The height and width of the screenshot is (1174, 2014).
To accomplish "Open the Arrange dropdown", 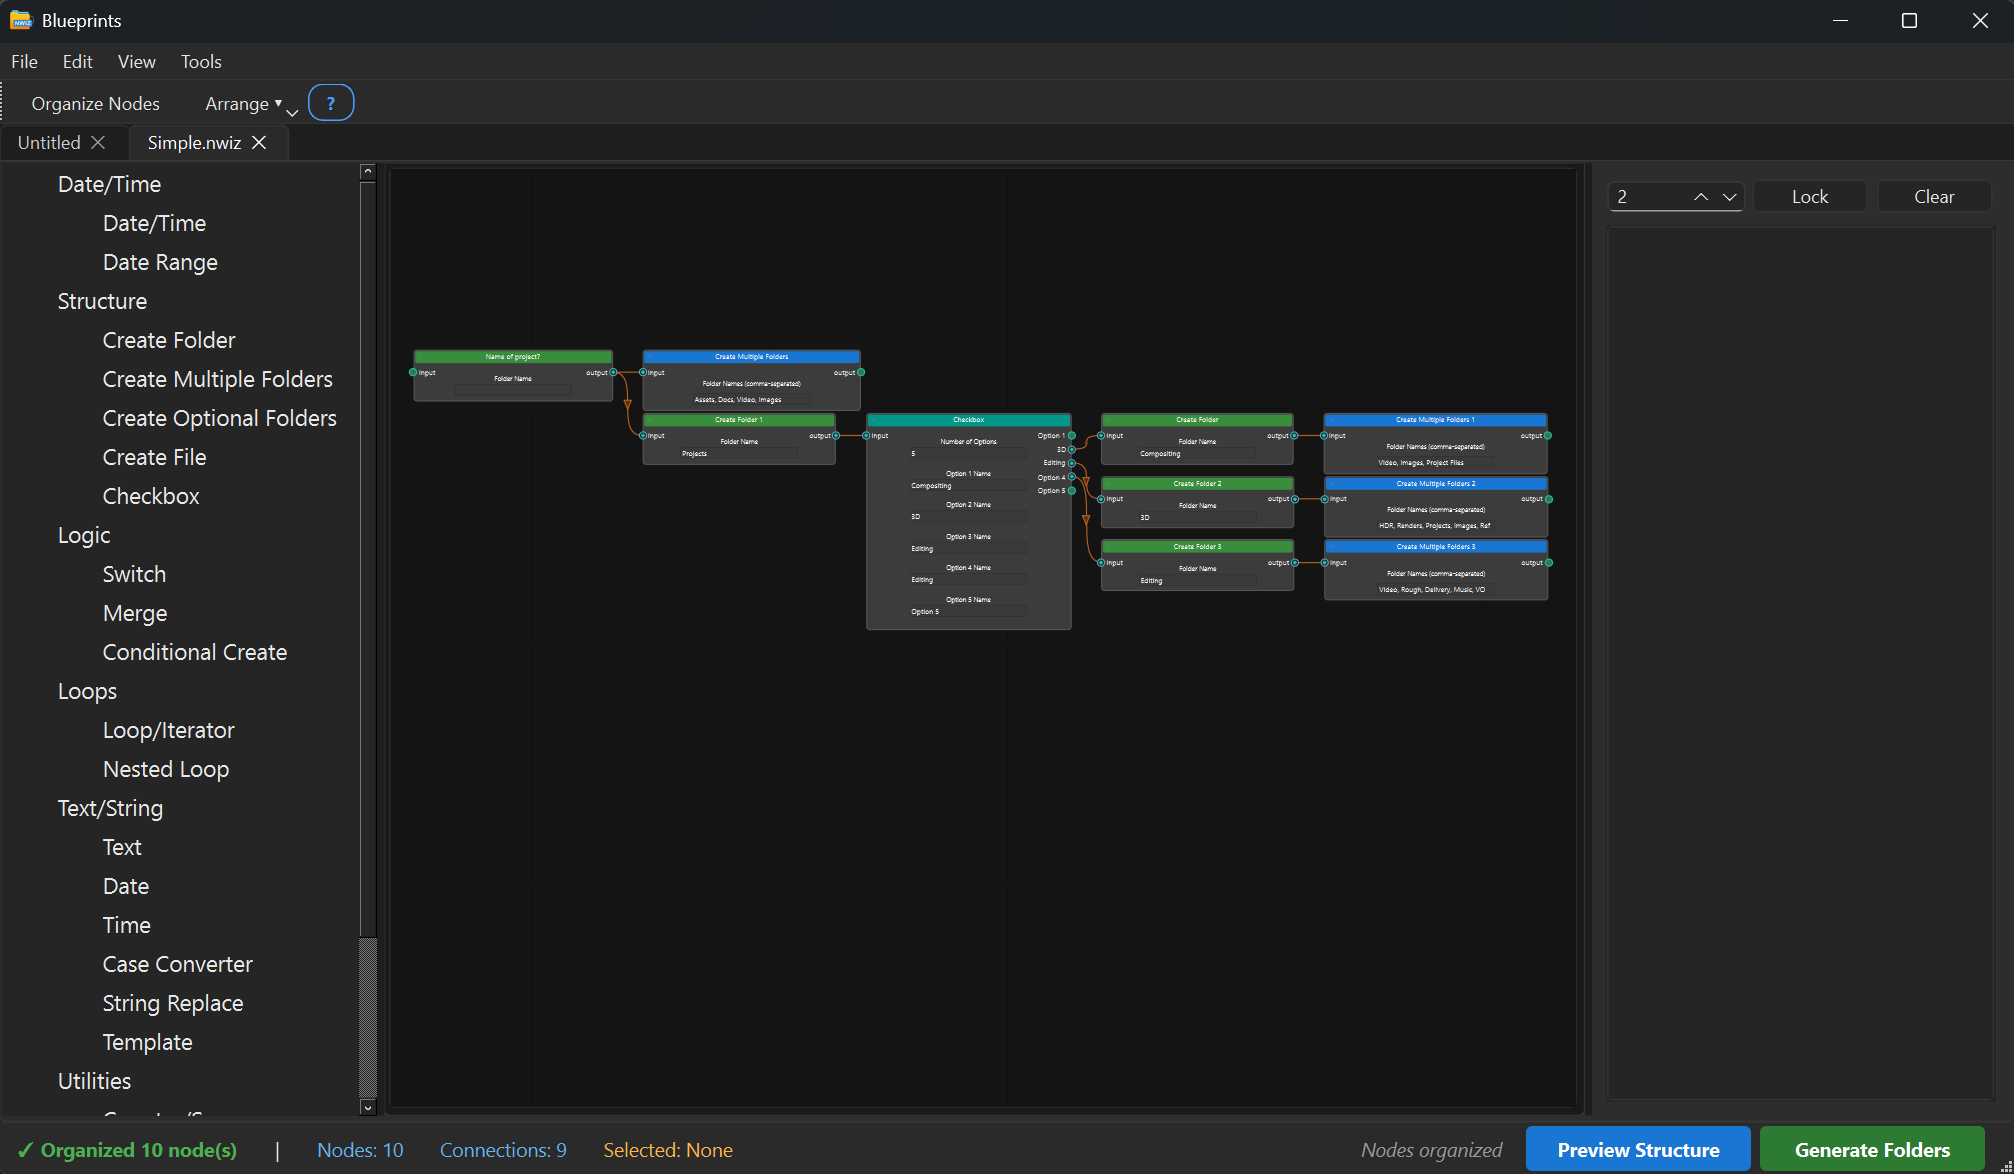I will click(243, 103).
